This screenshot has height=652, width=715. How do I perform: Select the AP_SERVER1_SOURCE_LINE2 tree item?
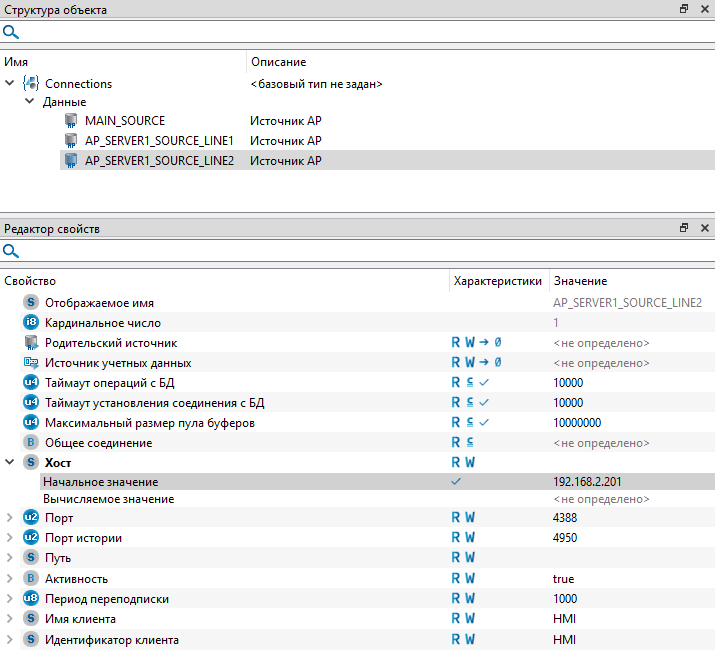pyautogui.click(x=159, y=161)
